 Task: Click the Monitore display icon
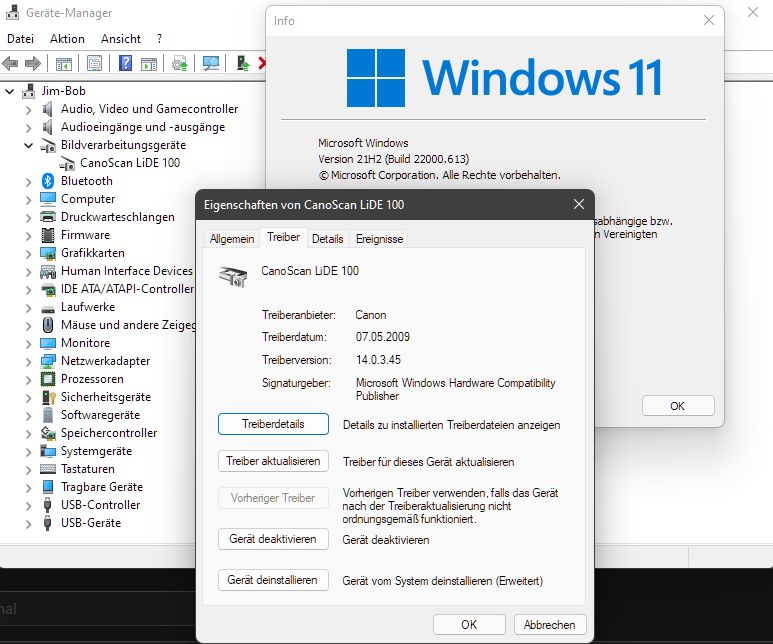click(x=48, y=343)
